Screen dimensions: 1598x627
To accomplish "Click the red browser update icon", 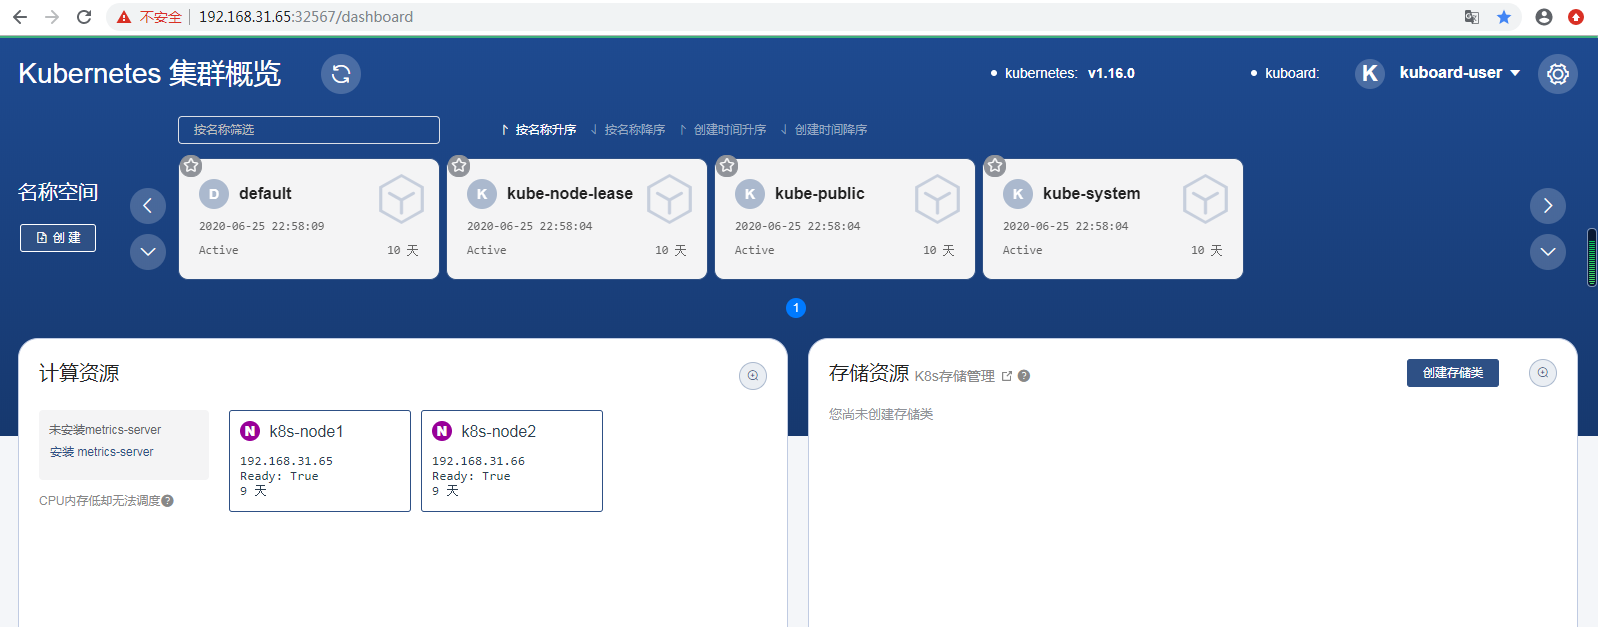I will [1576, 17].
